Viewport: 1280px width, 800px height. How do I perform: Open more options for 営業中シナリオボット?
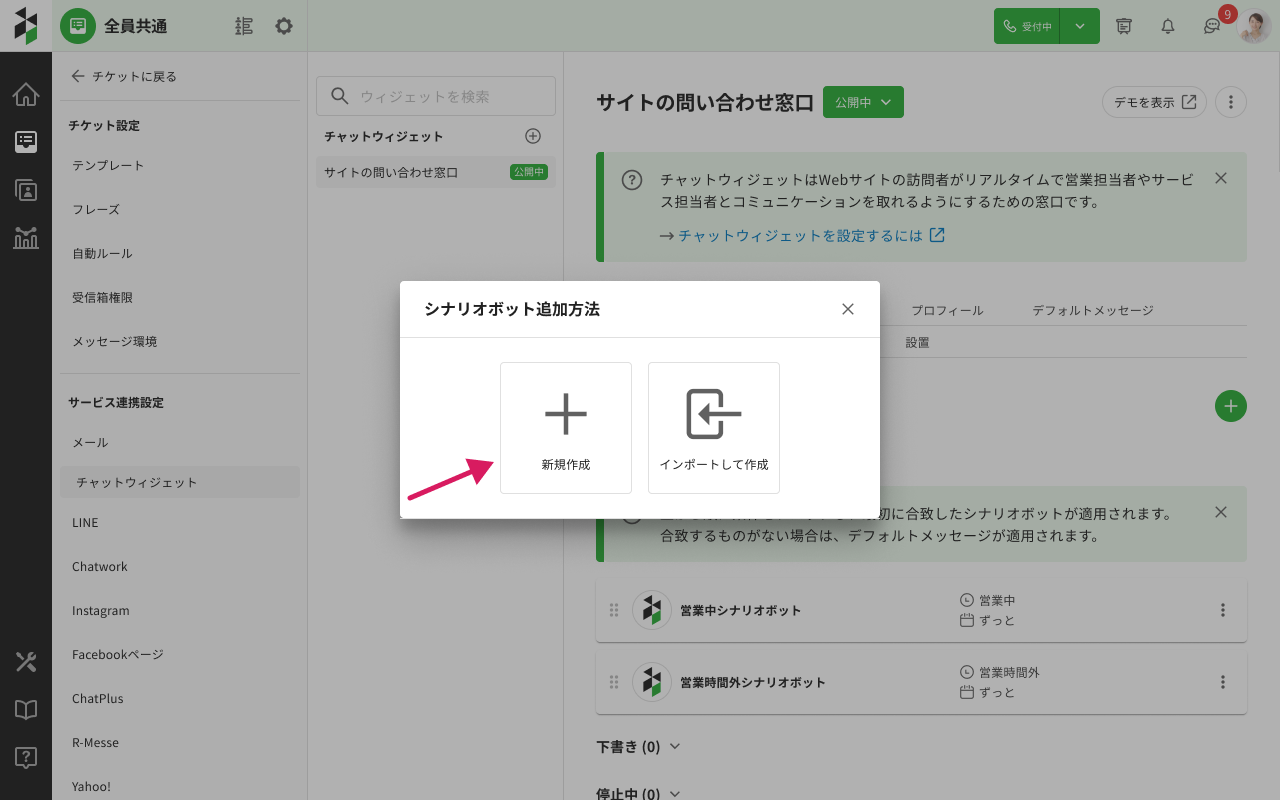pyautogui.click(x=1222, y=610)
